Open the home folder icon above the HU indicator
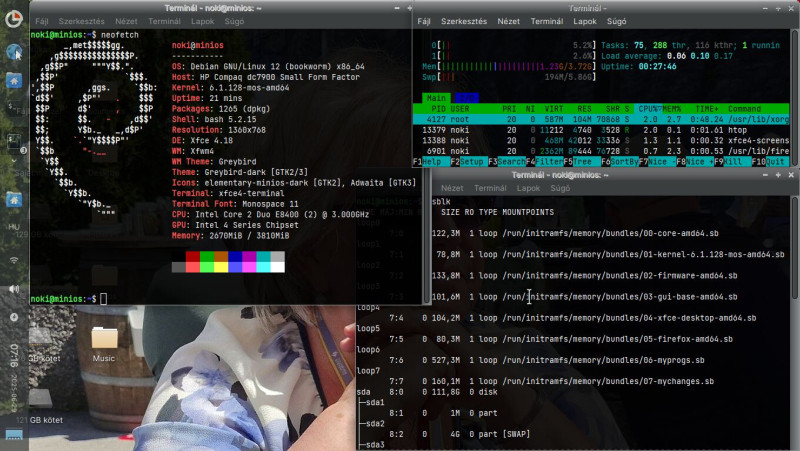This screenshot has width=800, height=451. coord(14,199)
